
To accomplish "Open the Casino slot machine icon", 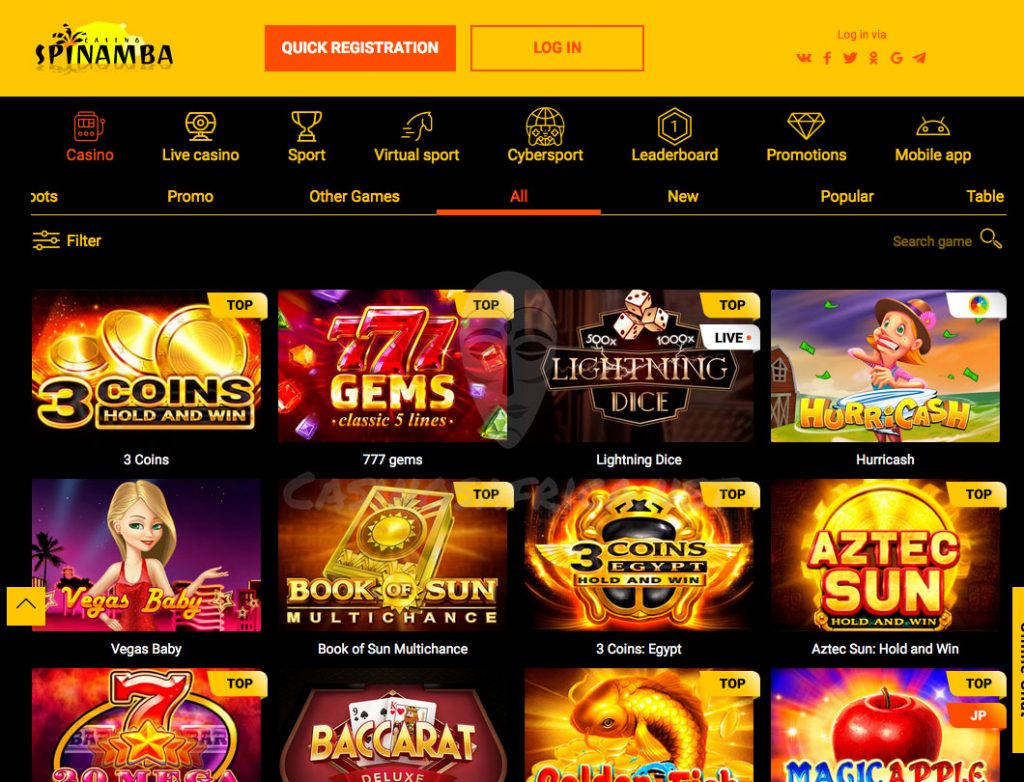I will 89,126.
